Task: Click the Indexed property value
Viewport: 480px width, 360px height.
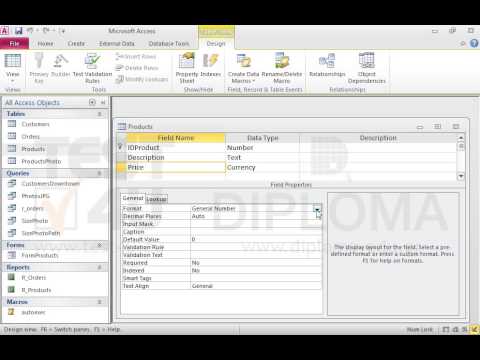Action: point(256,271)
